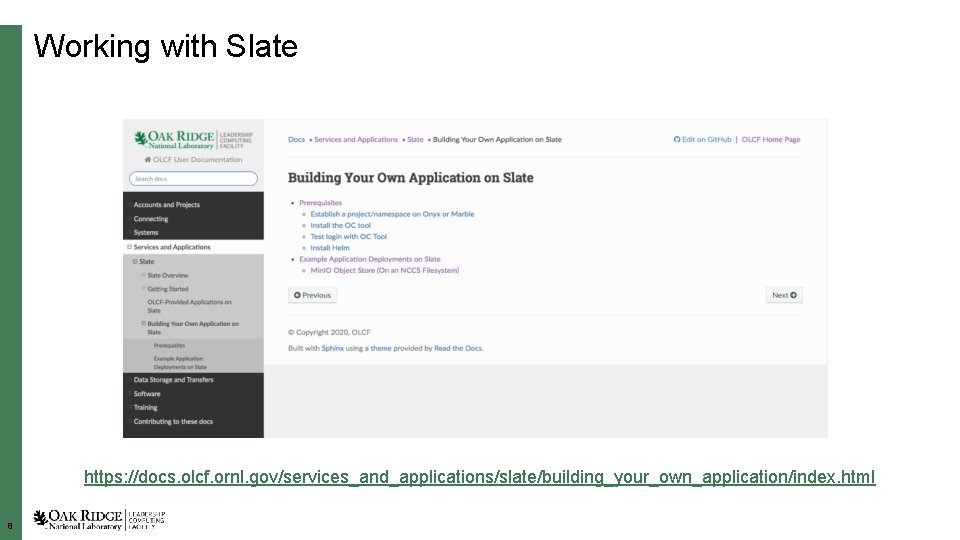Click the Read the Docs link
Screen dimensions: 960x540
click(x=459, y=348)
